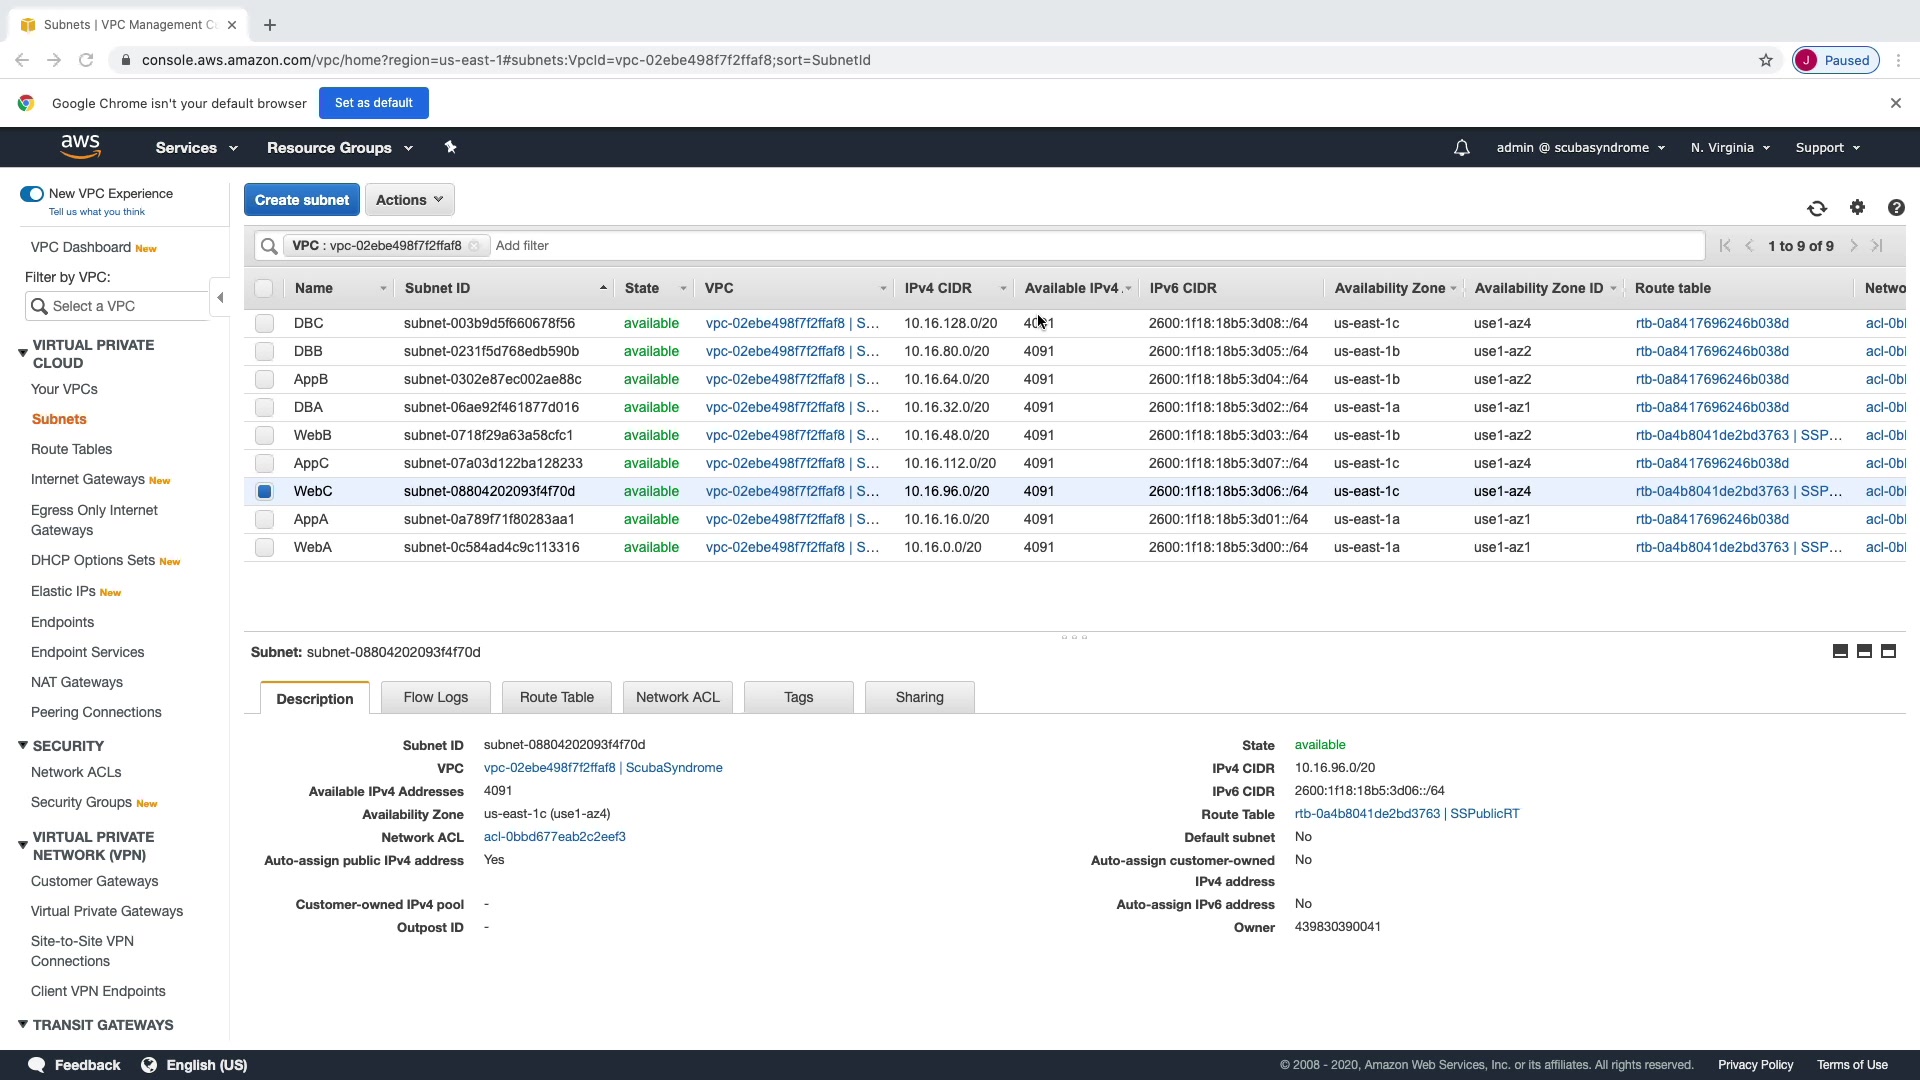The image size is (1920, 1080).
Task: Open the notifications bell icon
Action: click(1461, 148)
